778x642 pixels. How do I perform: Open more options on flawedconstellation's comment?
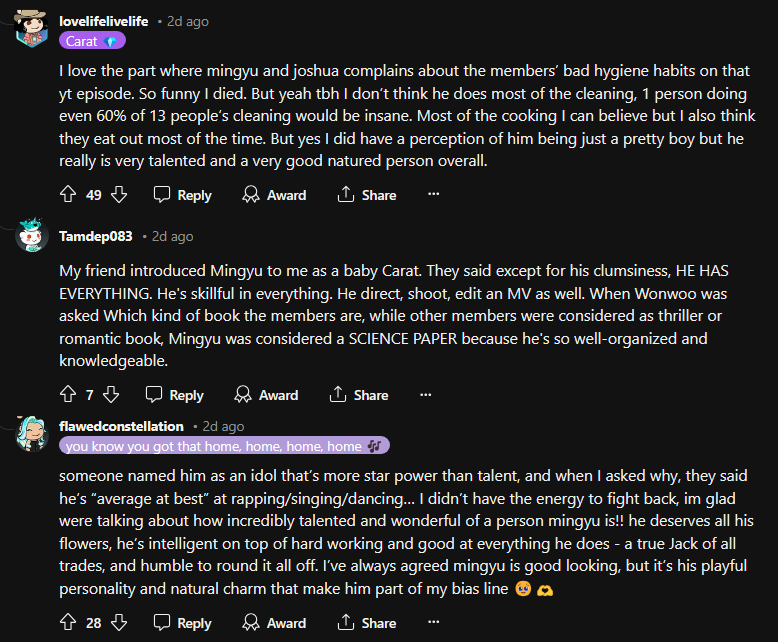pyautogui.click(x=433, y=622)
